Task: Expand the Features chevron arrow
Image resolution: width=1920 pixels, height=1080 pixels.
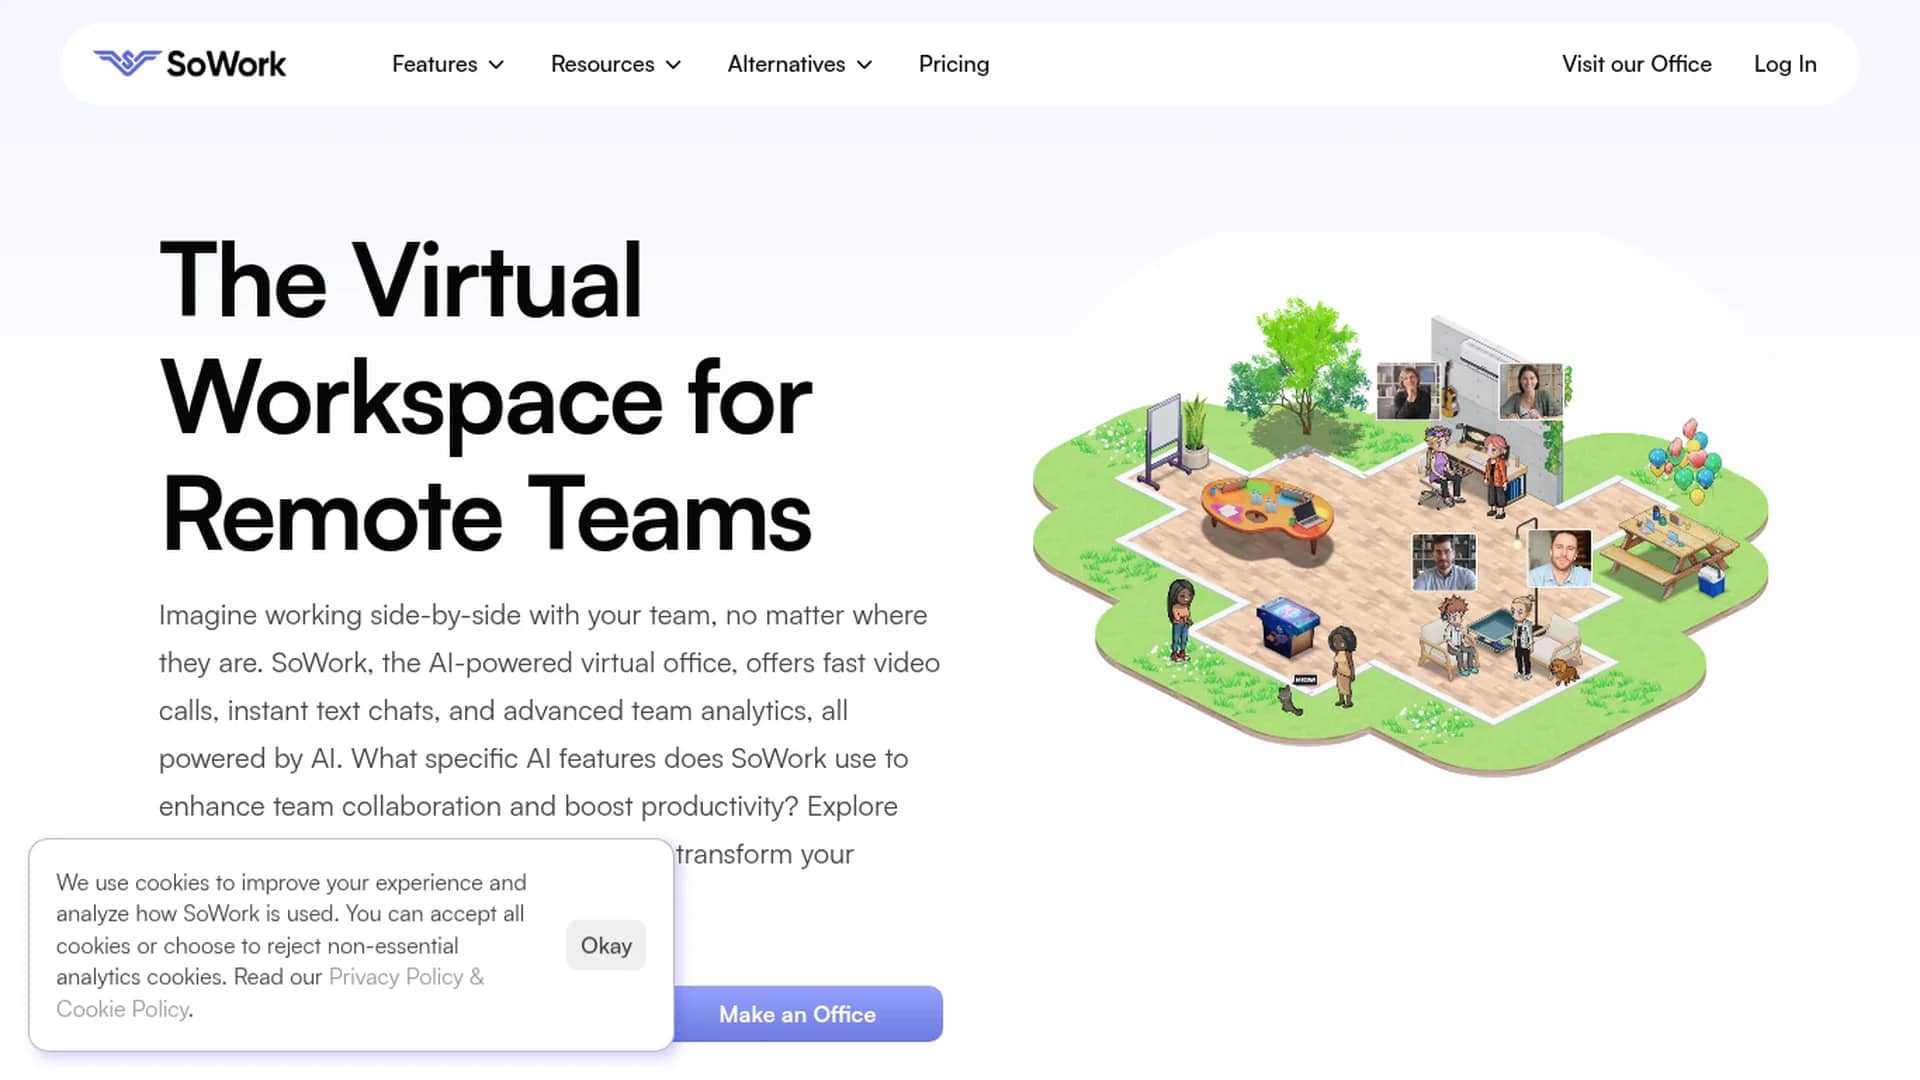Action: pyautogui.click(x=496, y=65)
